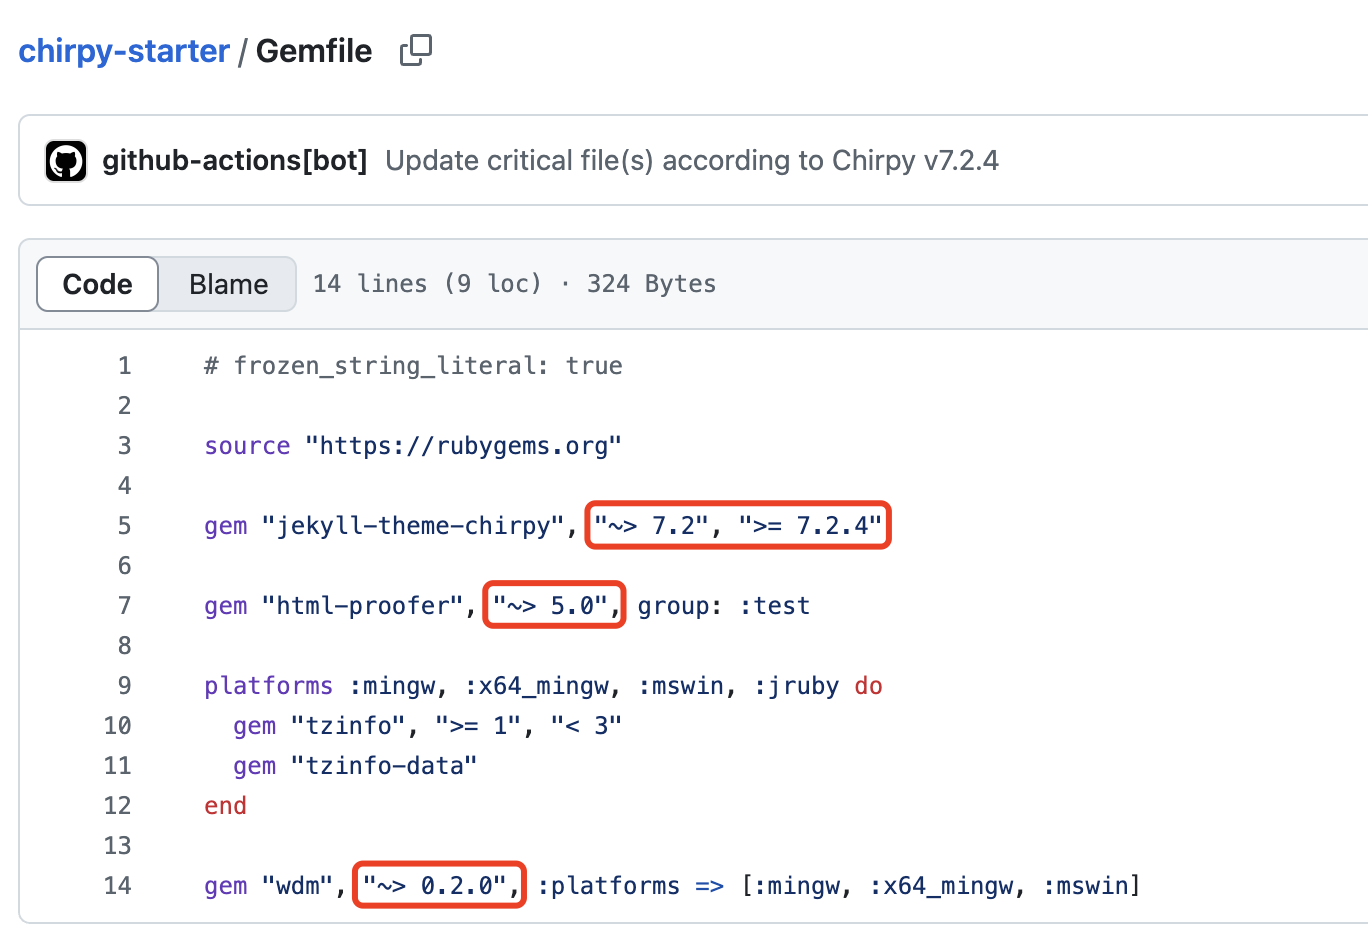Switch to the Blame view tab

click(228, 284)
